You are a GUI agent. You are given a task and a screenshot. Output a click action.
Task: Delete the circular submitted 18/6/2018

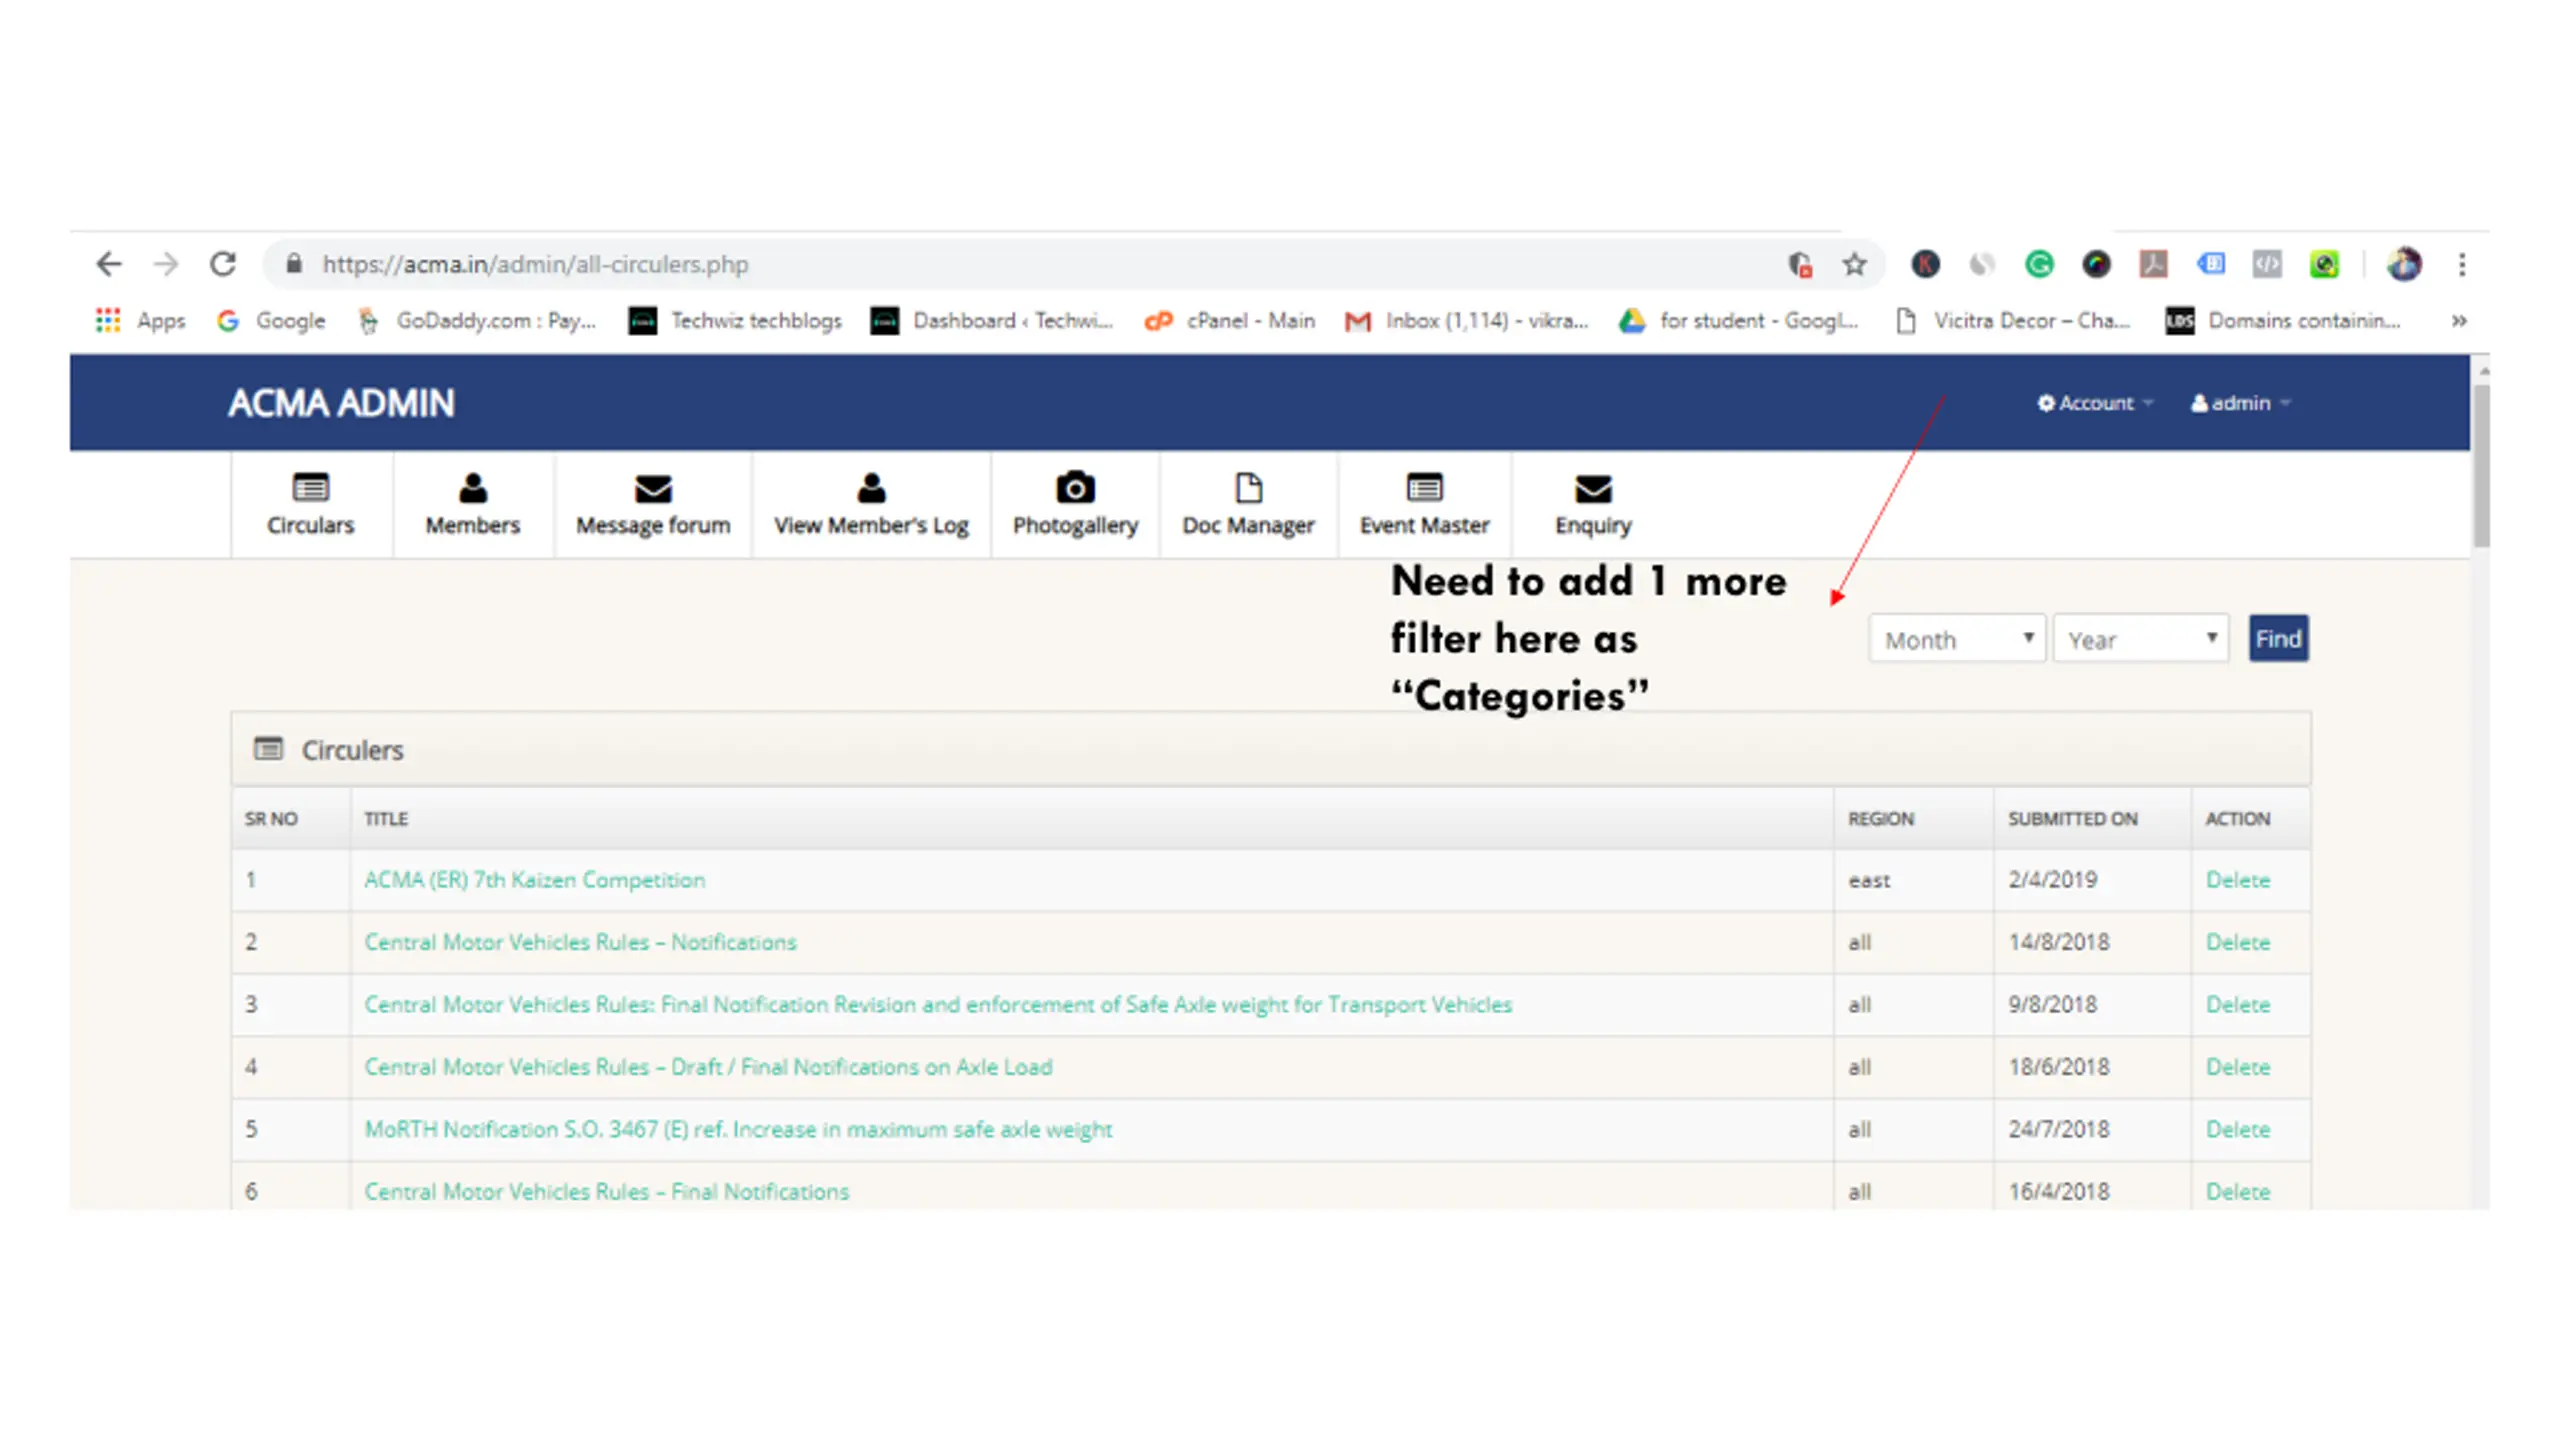(2238, 1067)
